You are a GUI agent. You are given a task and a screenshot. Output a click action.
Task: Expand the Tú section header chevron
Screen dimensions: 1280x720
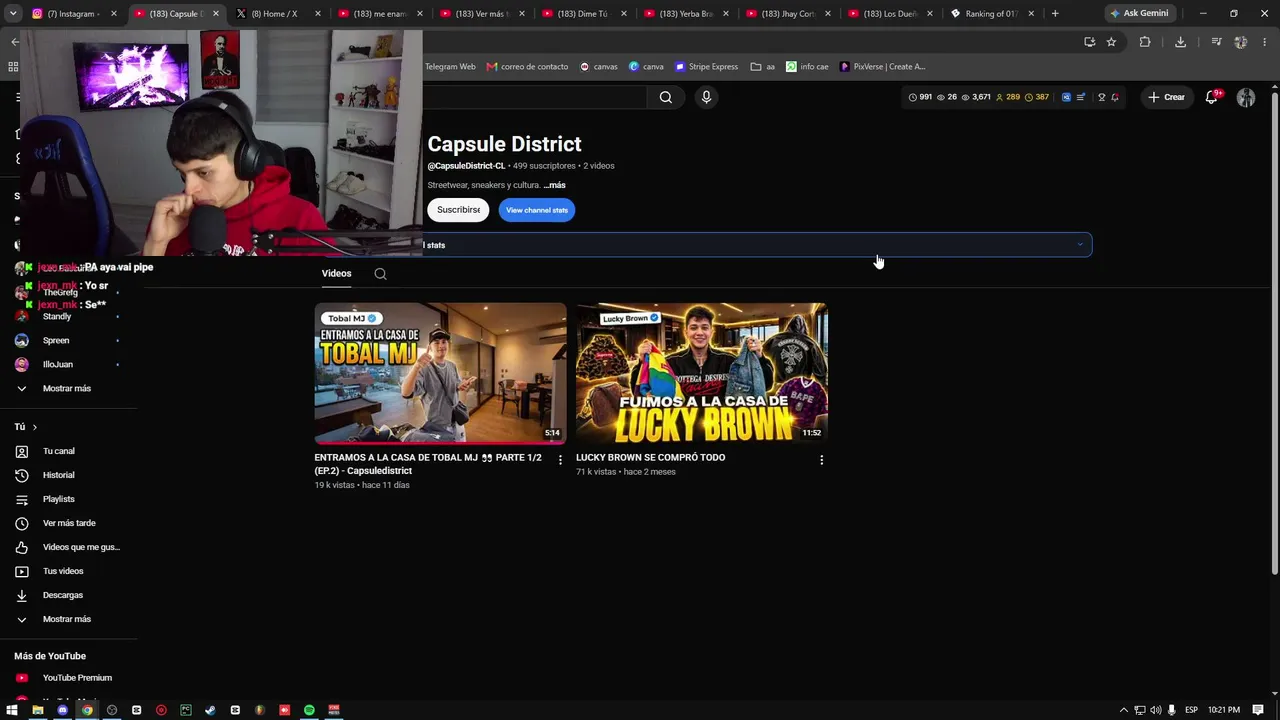(34, 427)
